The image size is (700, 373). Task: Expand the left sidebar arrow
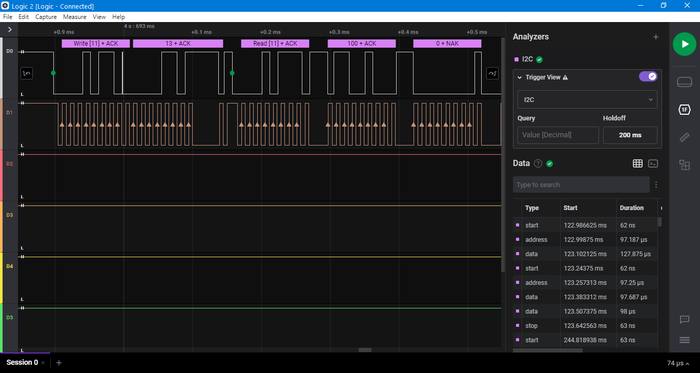tap(9, 29)
